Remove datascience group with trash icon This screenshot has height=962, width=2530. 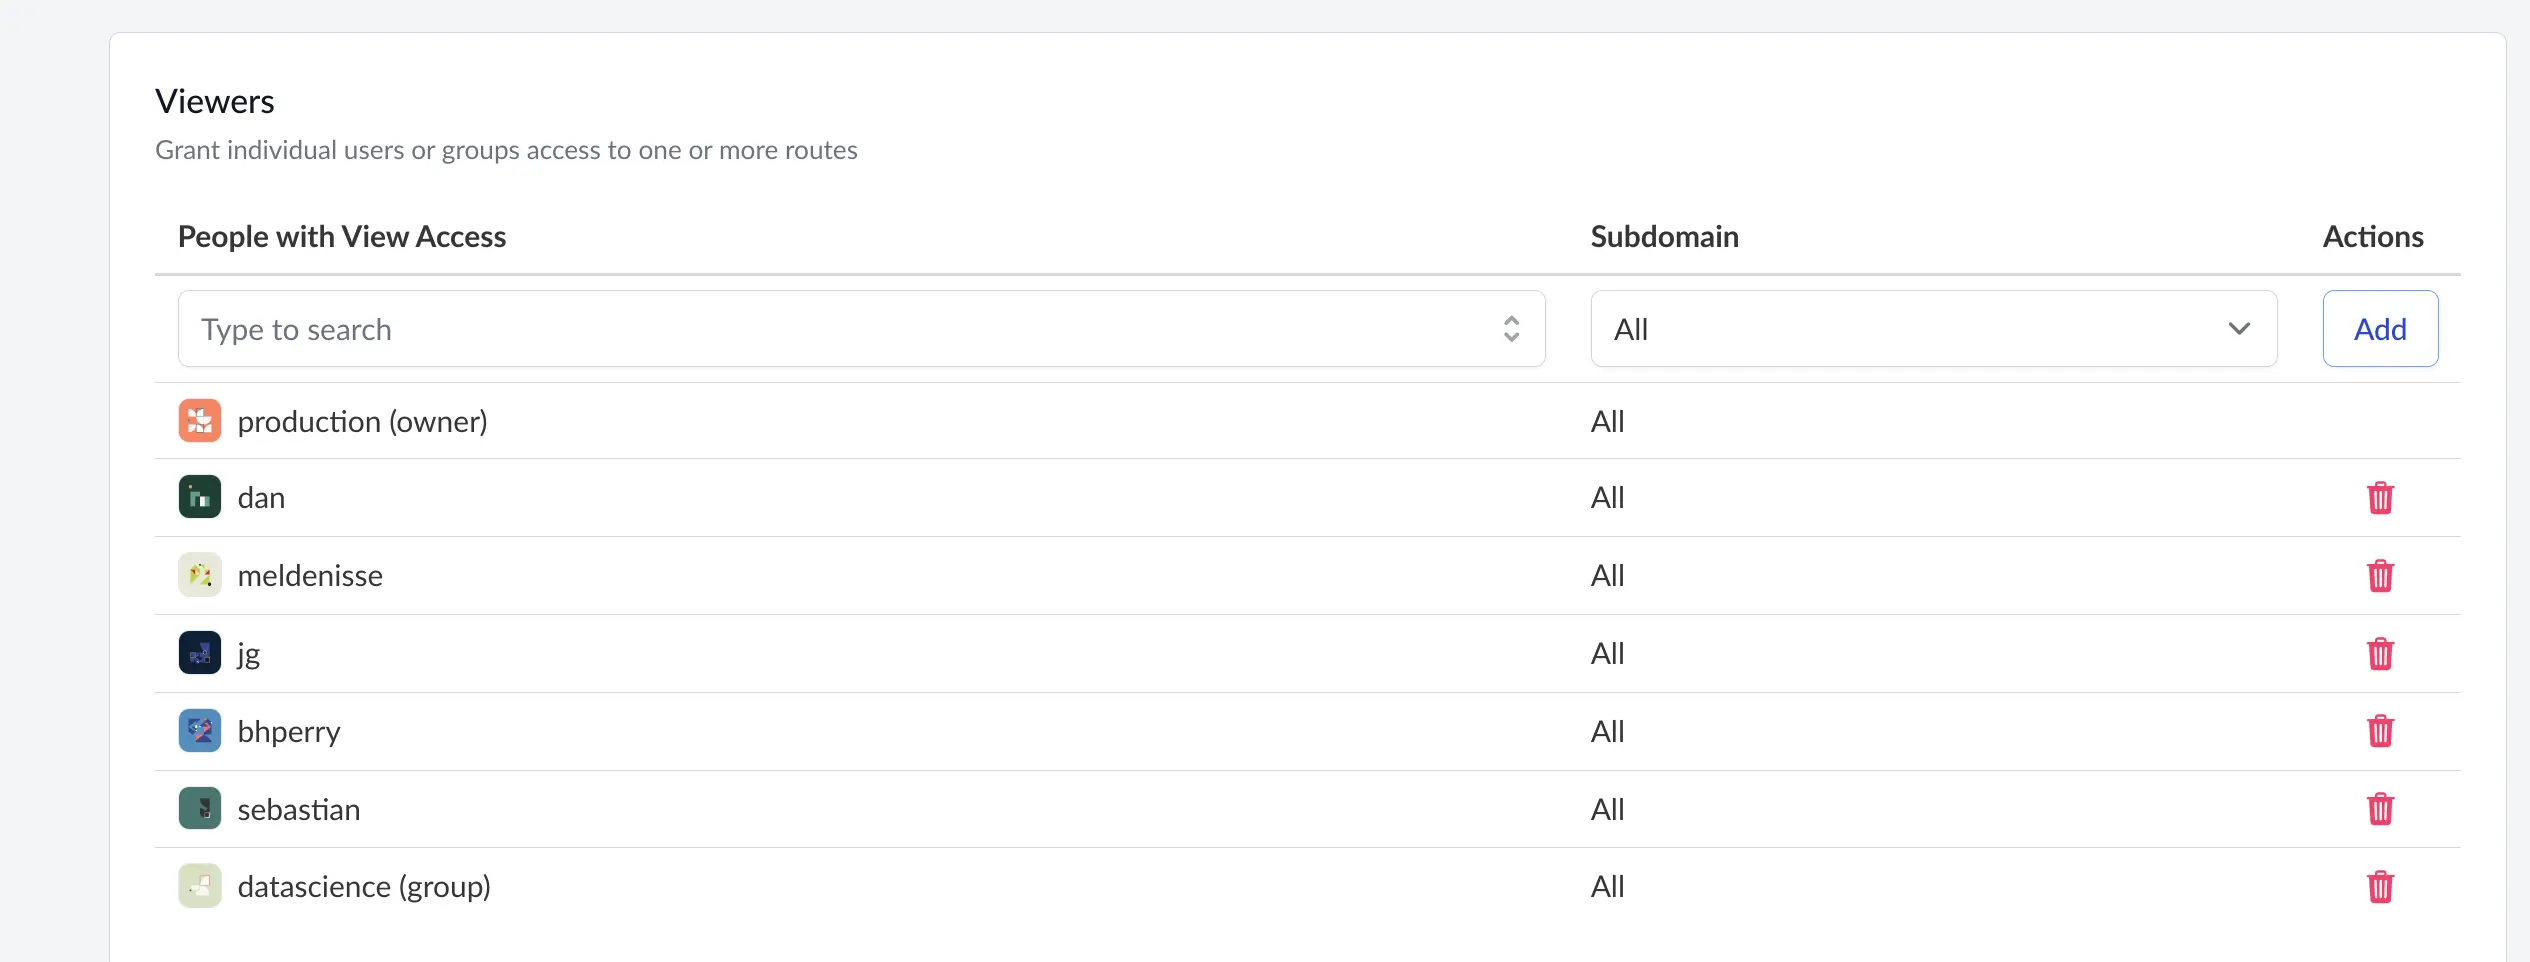pos(2380,887)
